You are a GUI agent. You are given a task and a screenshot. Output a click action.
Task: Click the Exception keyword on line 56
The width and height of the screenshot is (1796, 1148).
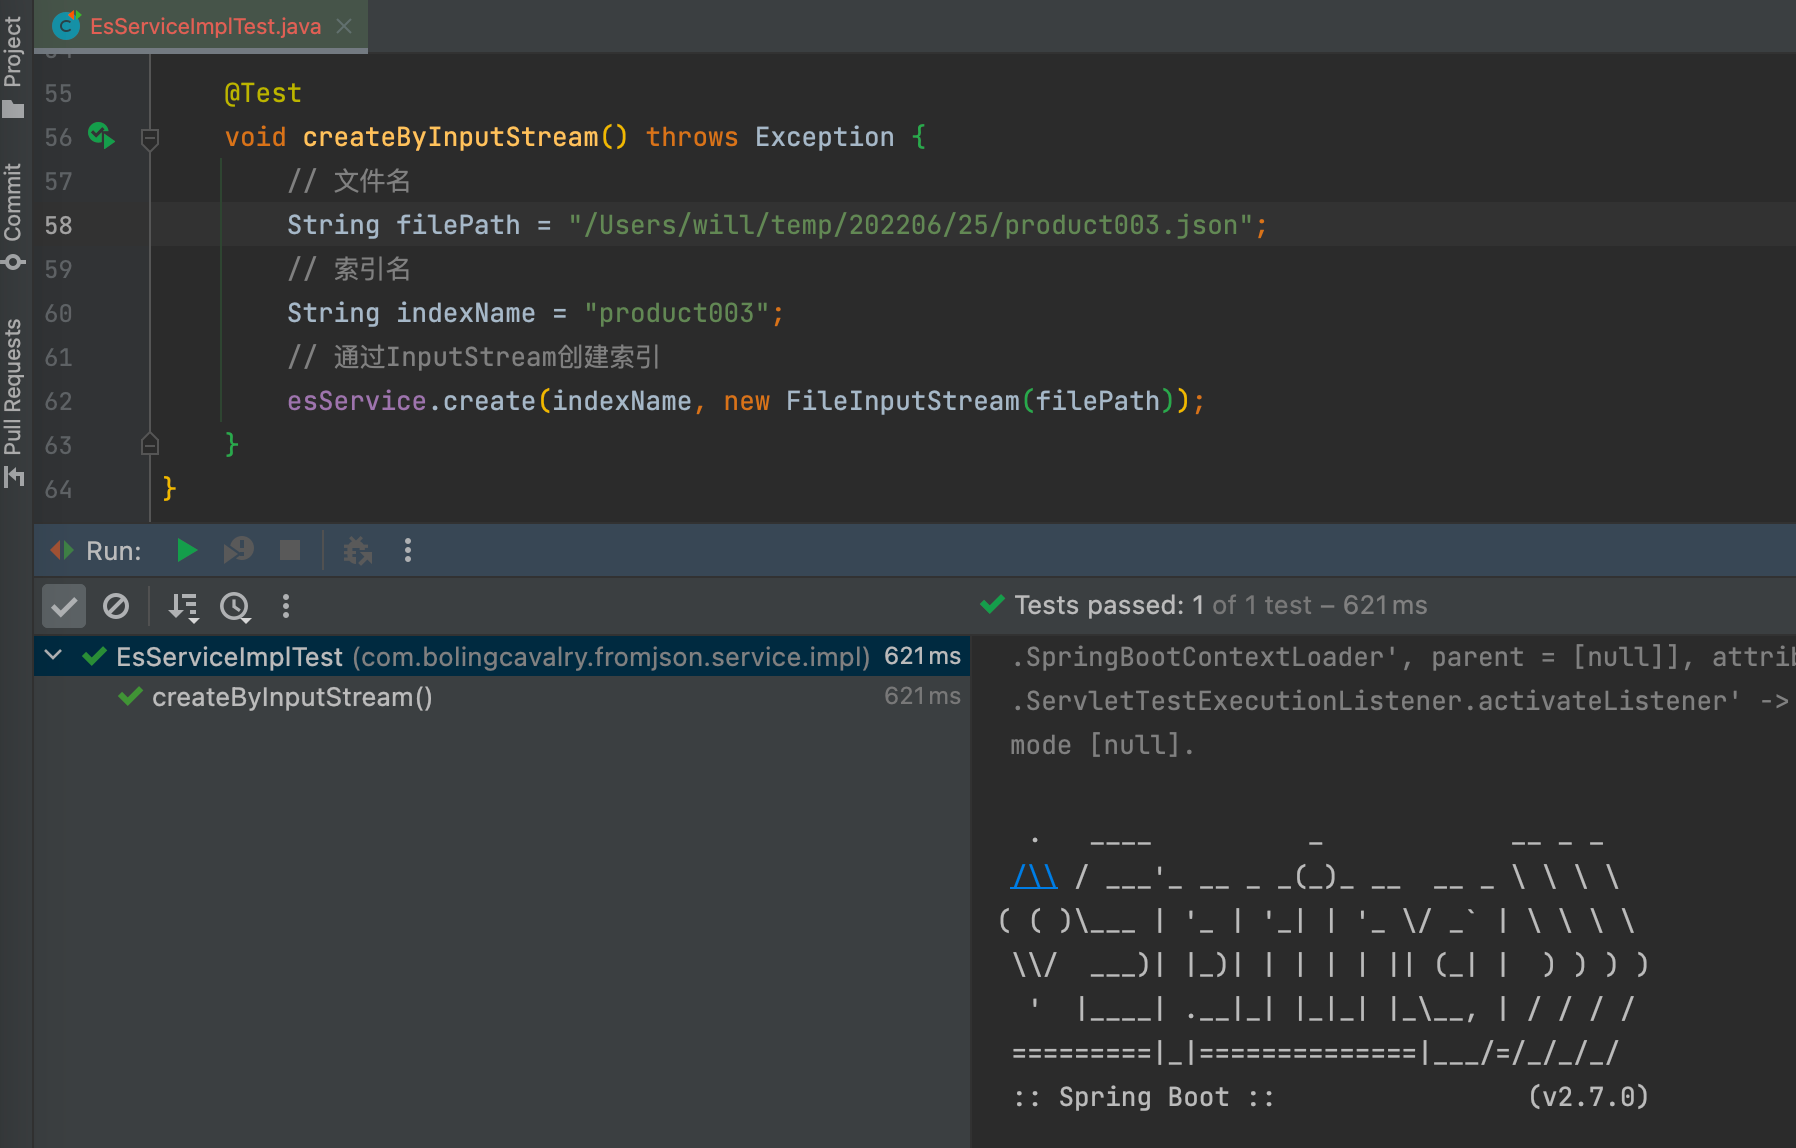[824, 137]
